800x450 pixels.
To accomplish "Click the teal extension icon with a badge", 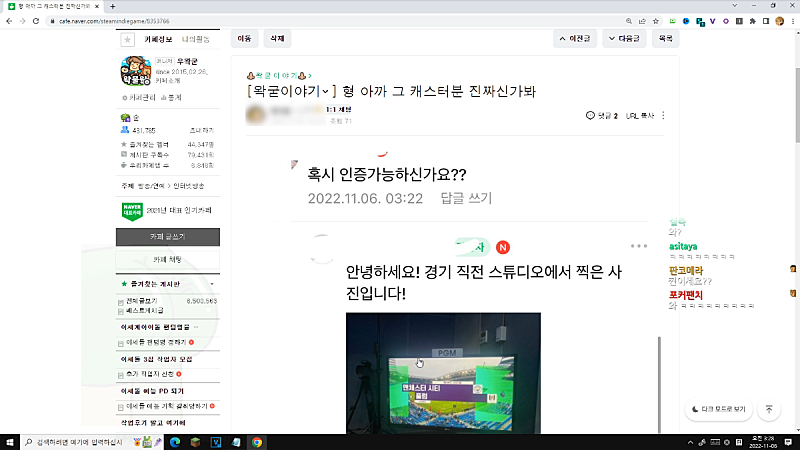I will pyautogui.click(x=700, y=21).
